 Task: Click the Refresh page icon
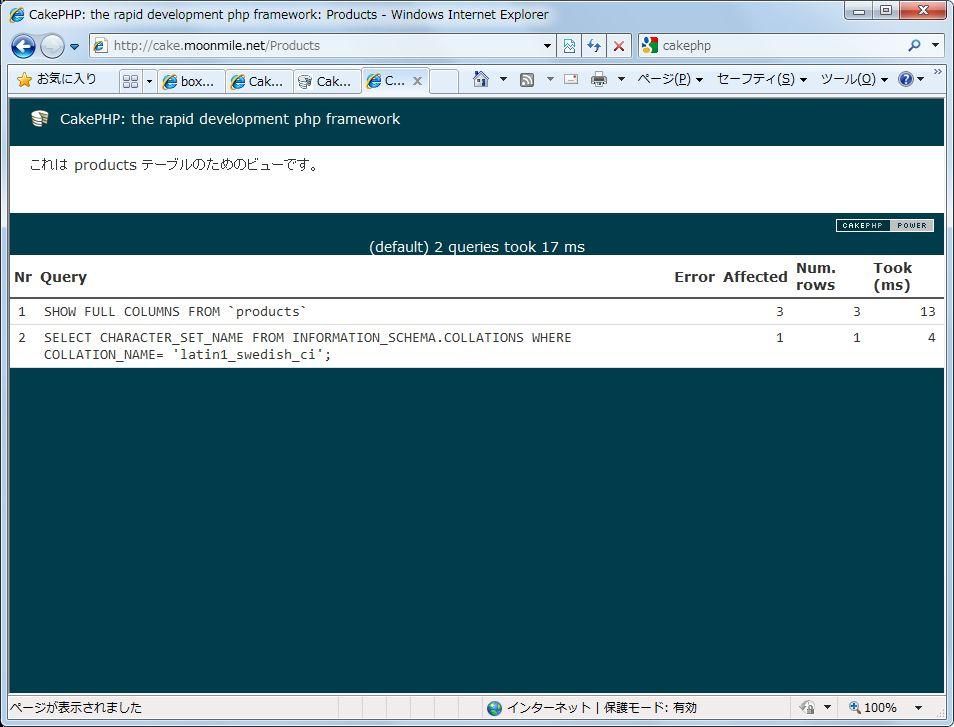tap(594, 46)
